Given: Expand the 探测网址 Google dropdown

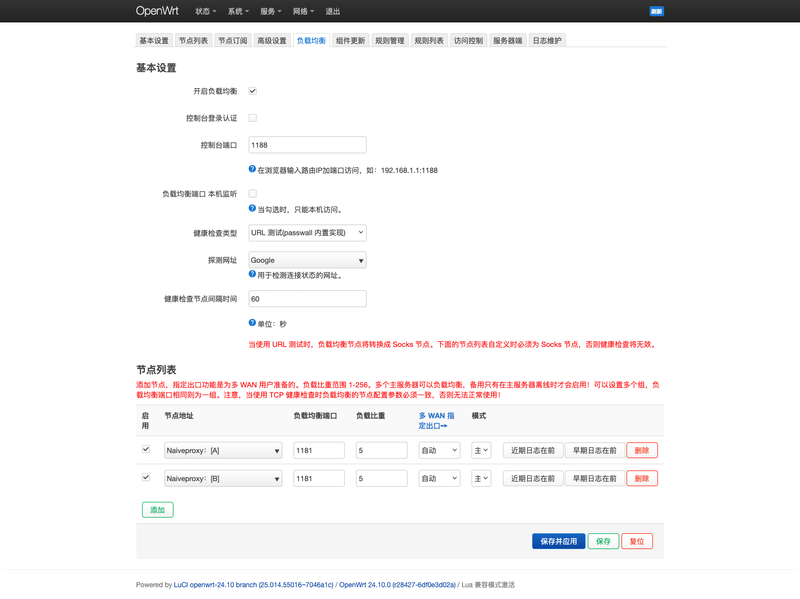Looking at the screenshot, I should click(307, 260).
